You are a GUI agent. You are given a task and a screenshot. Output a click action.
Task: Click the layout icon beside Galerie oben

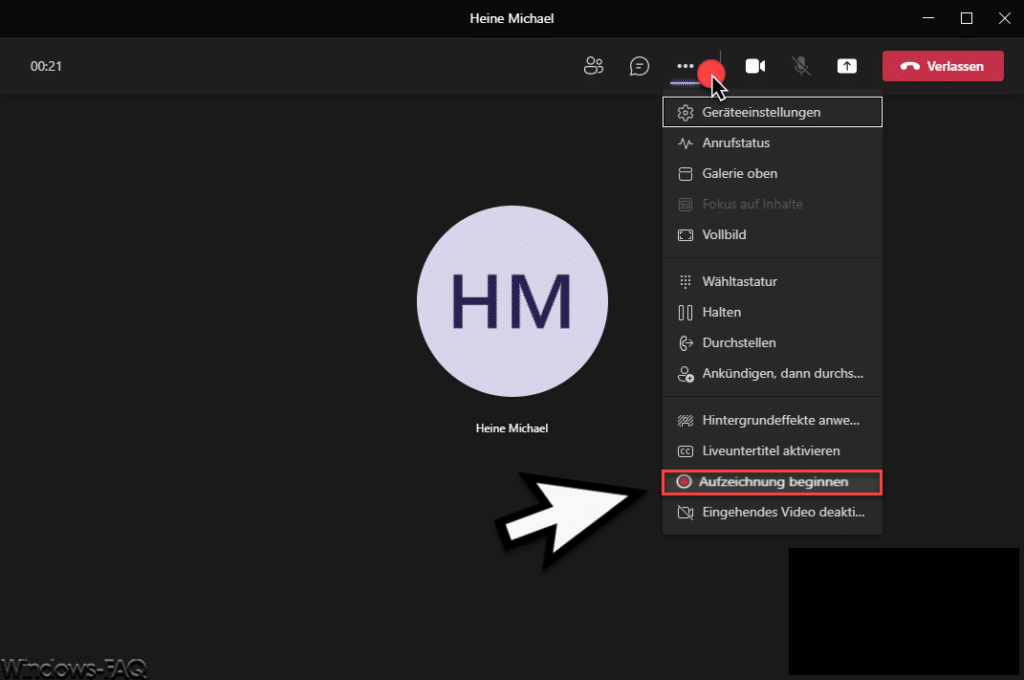[685, 174]
